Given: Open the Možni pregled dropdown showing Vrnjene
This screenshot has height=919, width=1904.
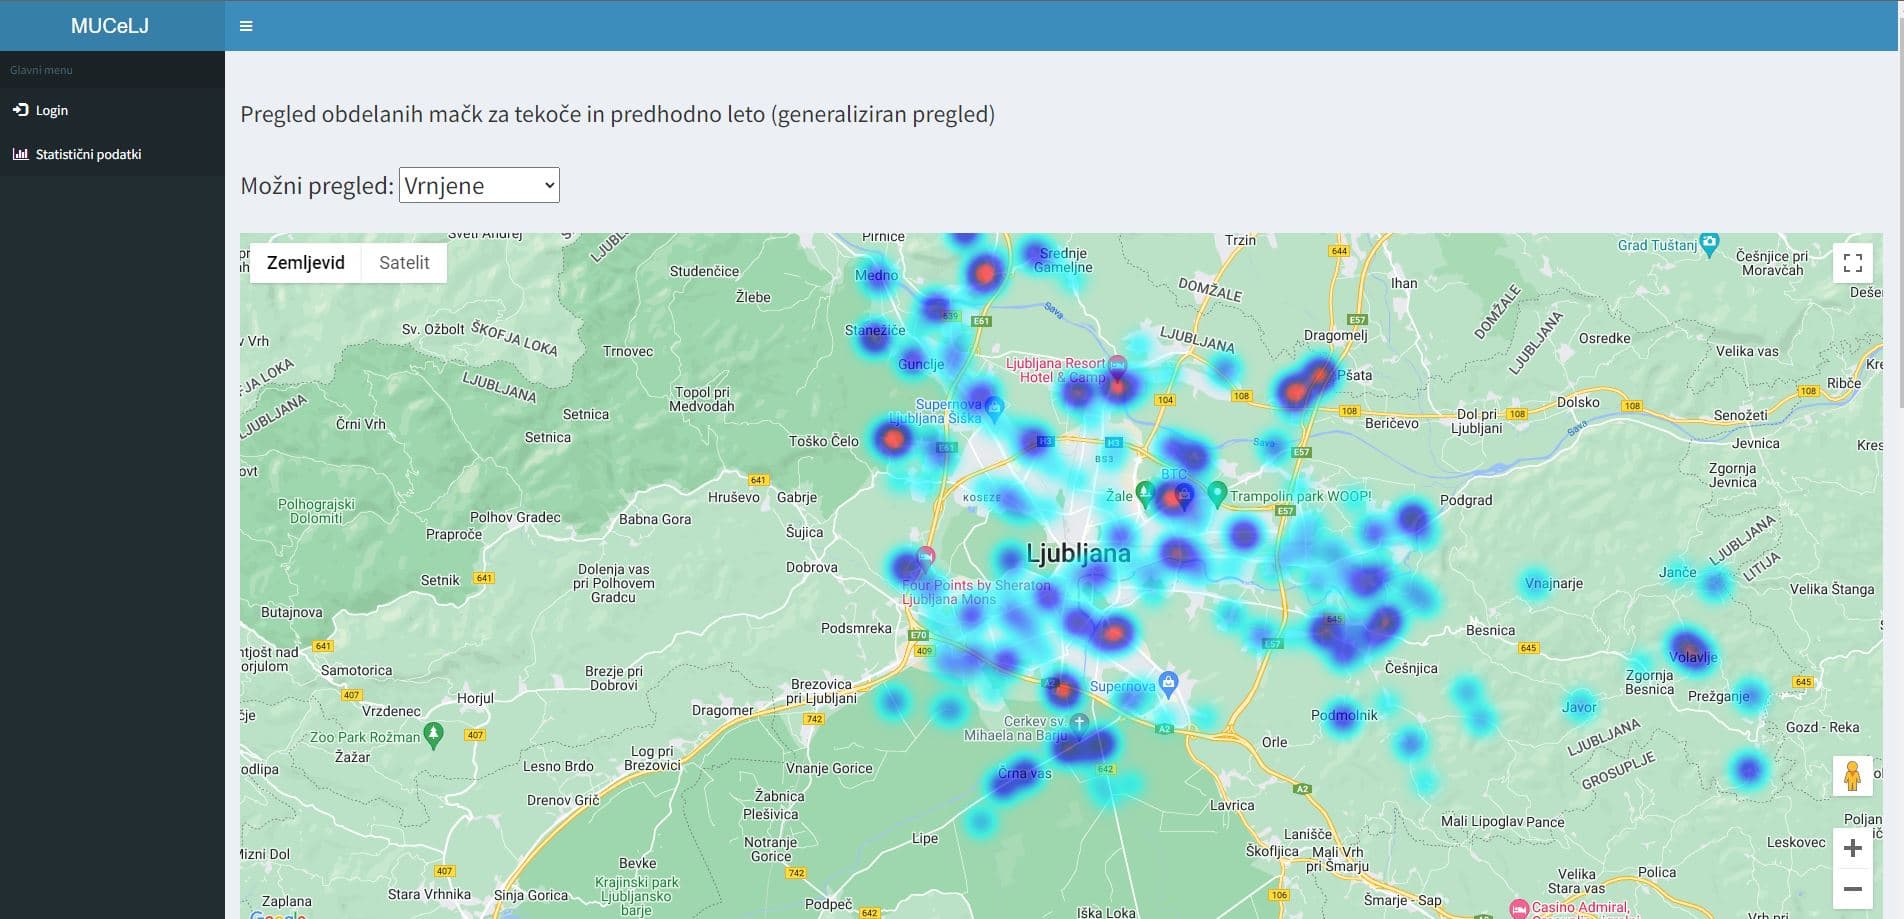Looking at the screenshot, I should coord(479,185).
